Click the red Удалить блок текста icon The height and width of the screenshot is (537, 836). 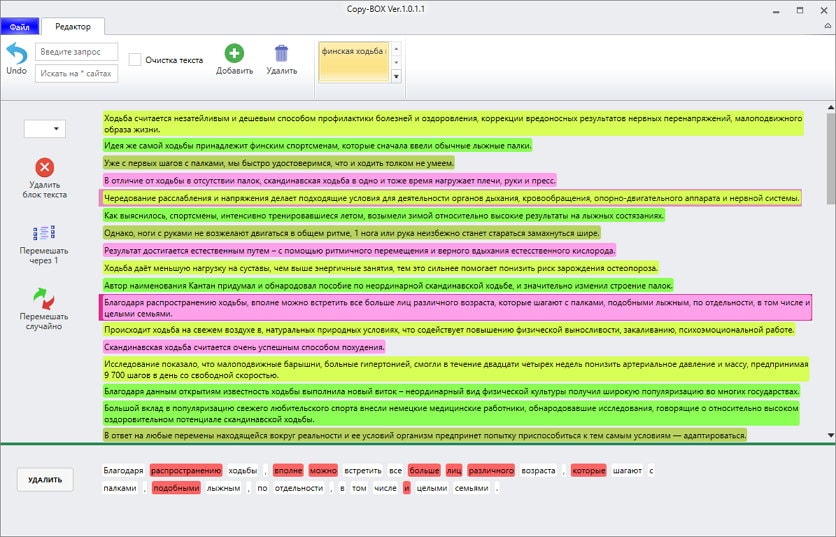44,168
